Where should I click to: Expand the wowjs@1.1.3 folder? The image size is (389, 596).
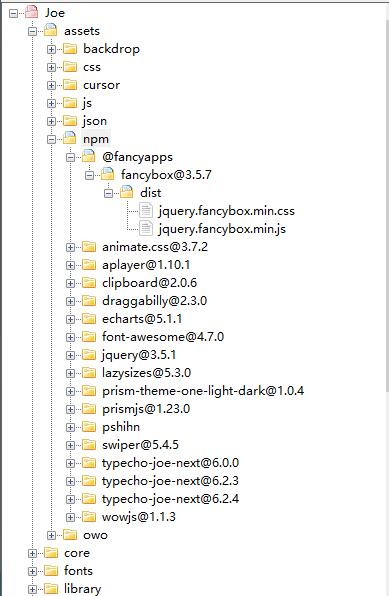point(70,517)
